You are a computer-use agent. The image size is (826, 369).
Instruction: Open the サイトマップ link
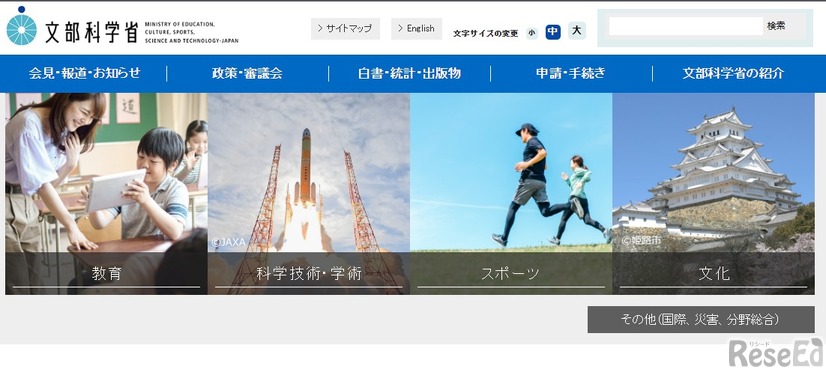[345, 28]
